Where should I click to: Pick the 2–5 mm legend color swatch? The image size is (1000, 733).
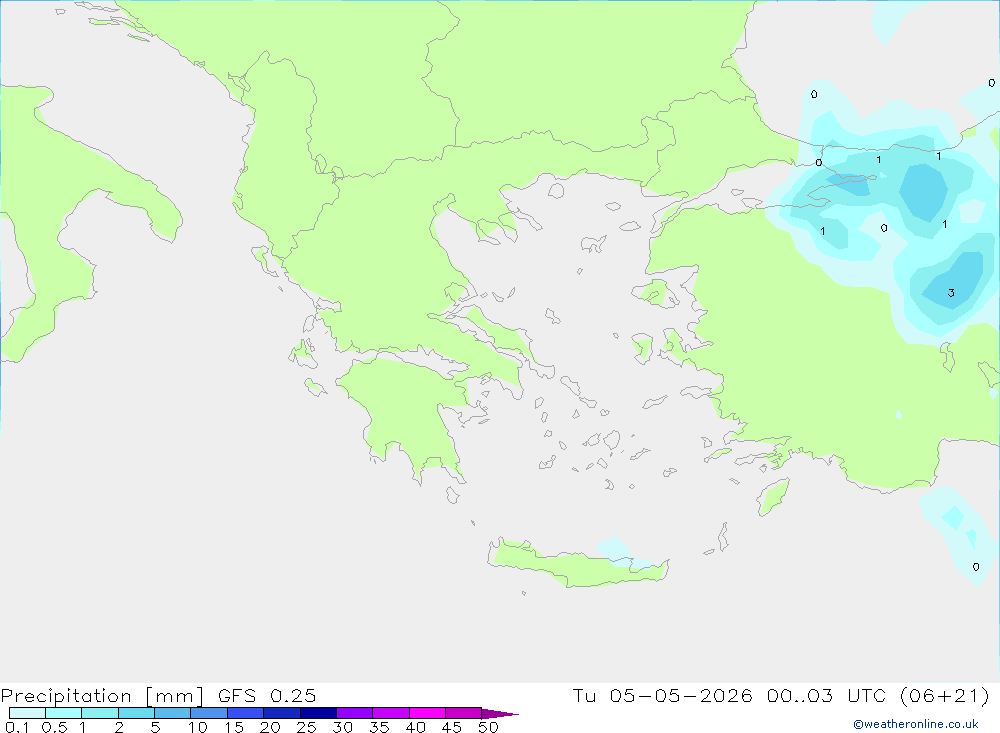136,713
